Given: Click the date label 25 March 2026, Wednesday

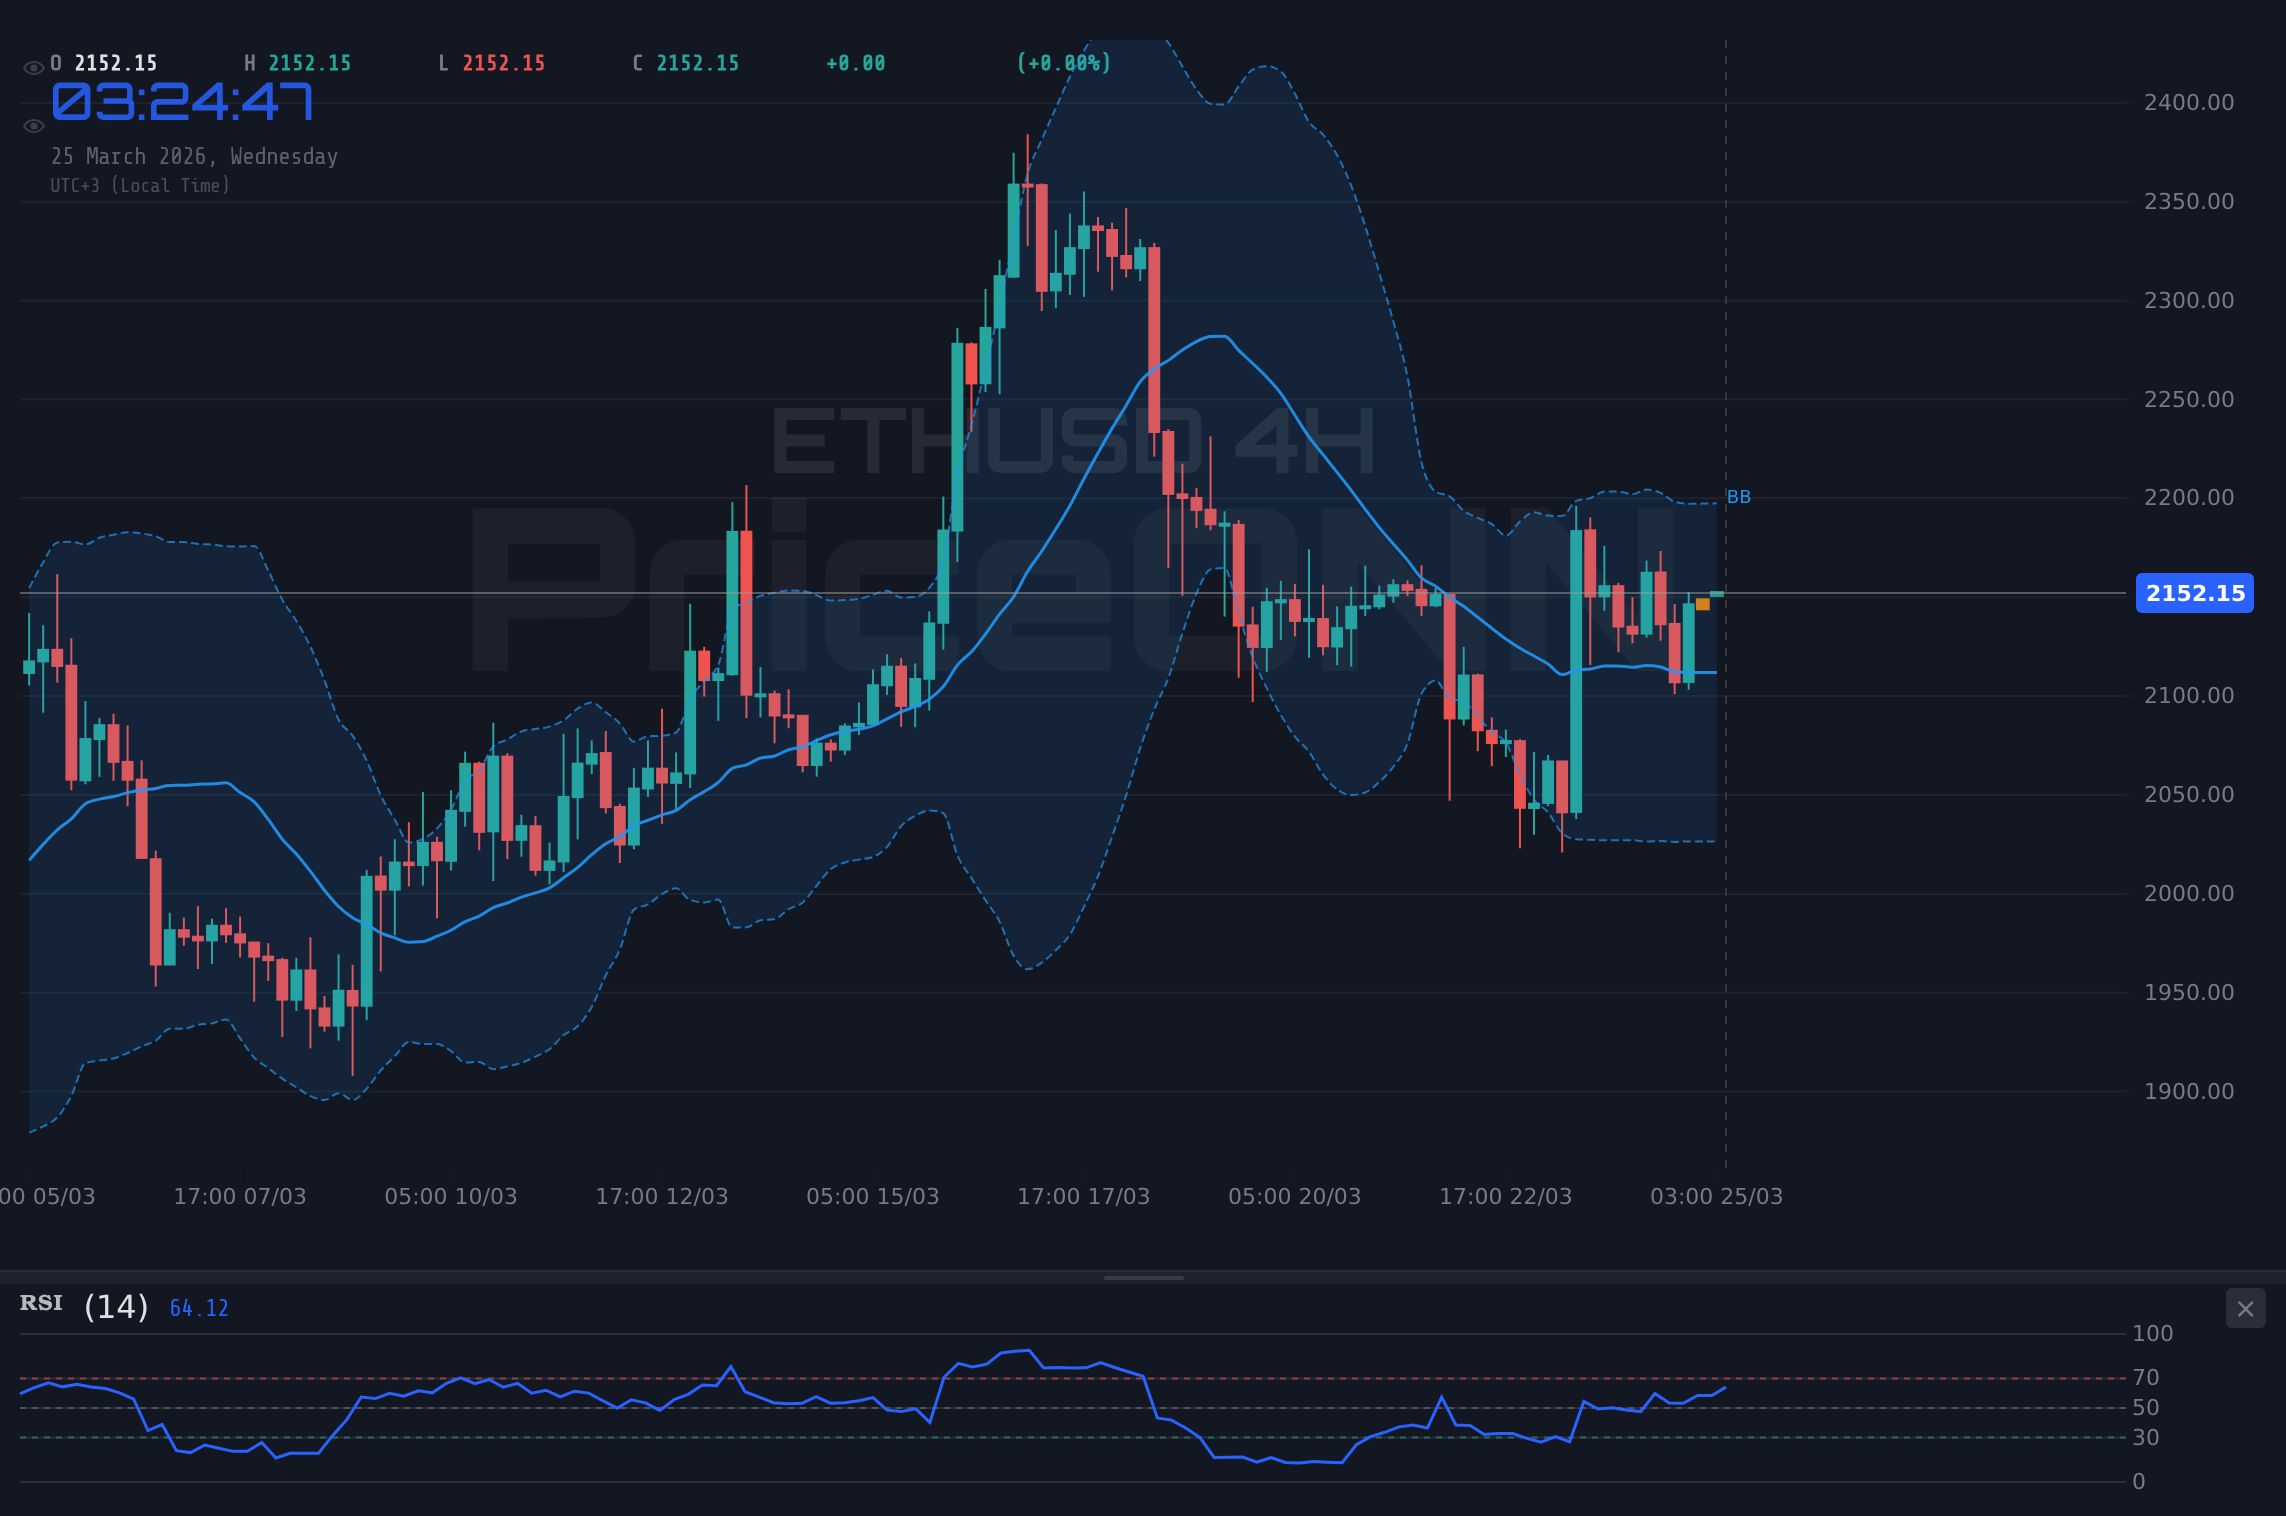Looking at the screenshot, I should [194, 156].
